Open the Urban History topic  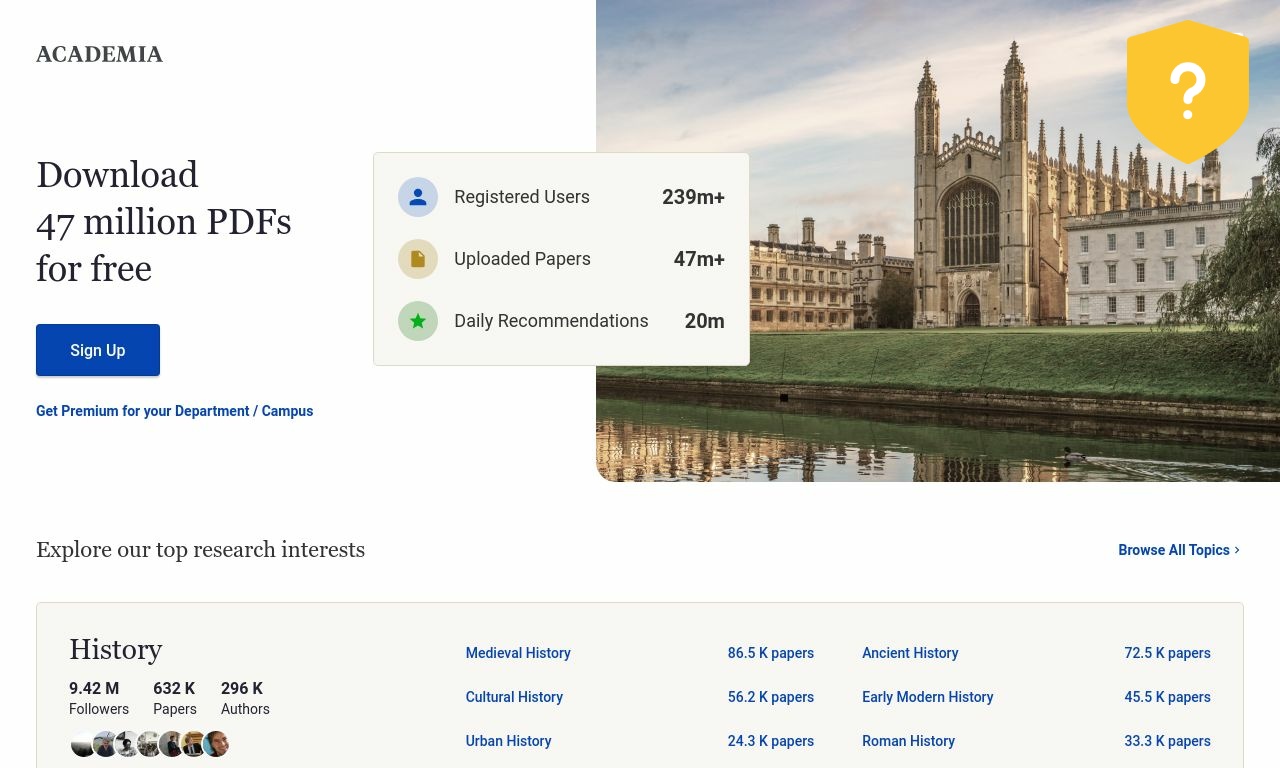pos(508,741)
